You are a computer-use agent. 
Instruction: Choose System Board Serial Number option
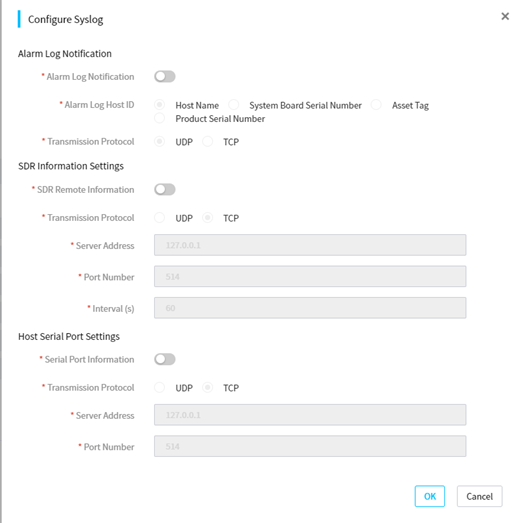pyautogui.click(x=233, y=105)
